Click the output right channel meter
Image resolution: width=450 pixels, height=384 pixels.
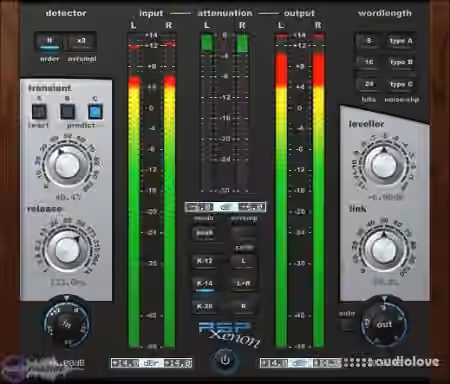319,190
